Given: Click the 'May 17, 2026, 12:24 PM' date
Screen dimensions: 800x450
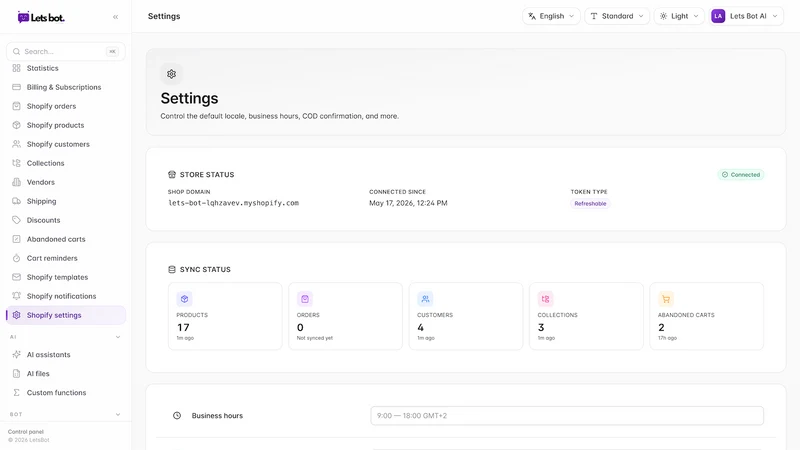Looking at the screenshot, I should [x=408, y=203].
